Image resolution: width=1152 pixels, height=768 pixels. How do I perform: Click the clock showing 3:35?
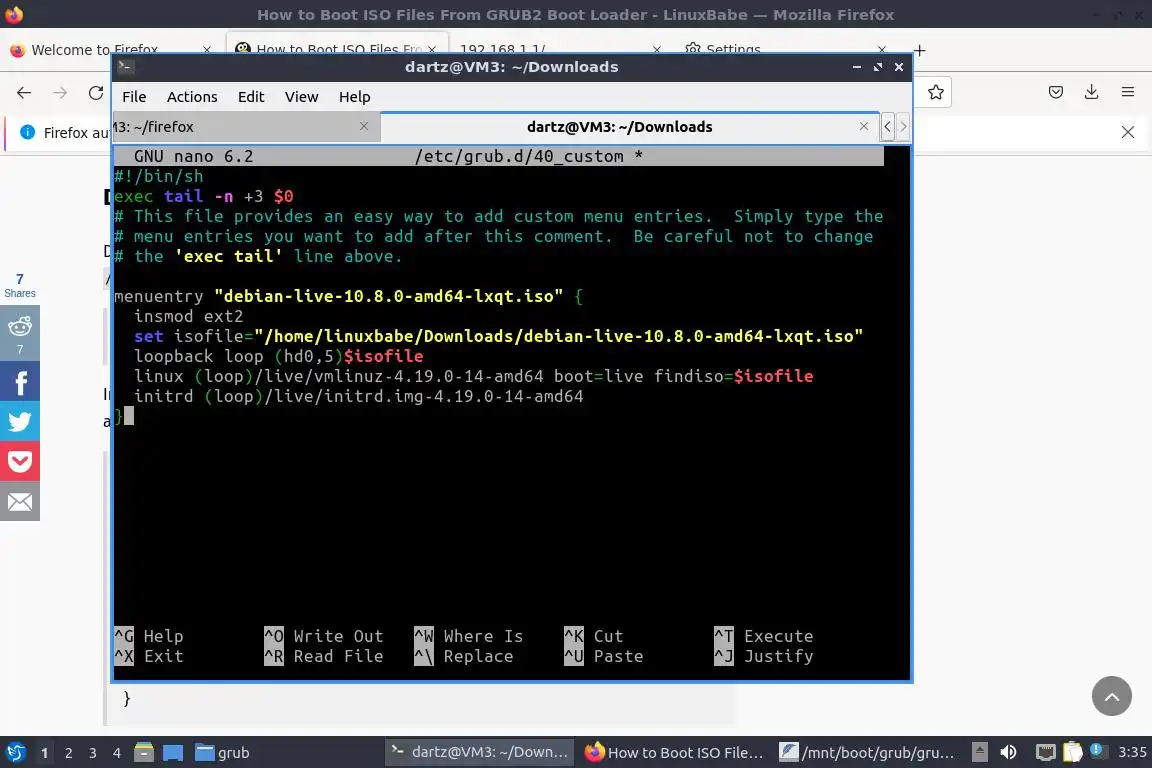tap(1132, 752)
